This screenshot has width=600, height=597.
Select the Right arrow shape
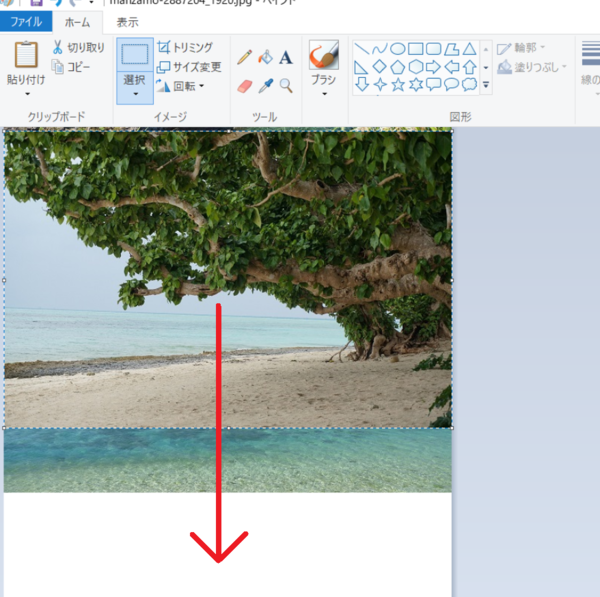point(434,67)
